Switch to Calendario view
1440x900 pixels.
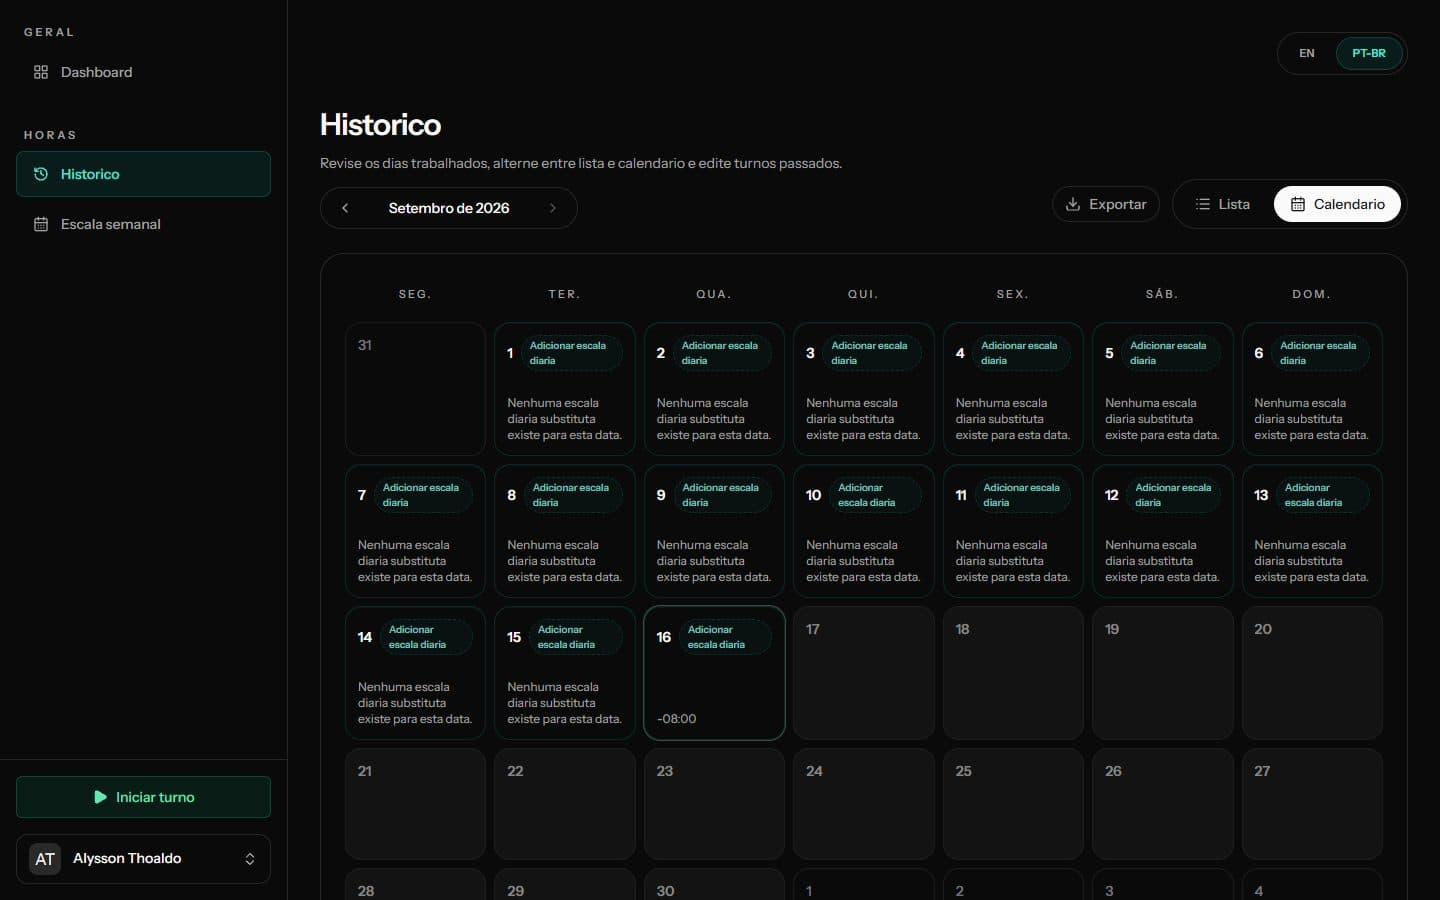pos(1337,204)
